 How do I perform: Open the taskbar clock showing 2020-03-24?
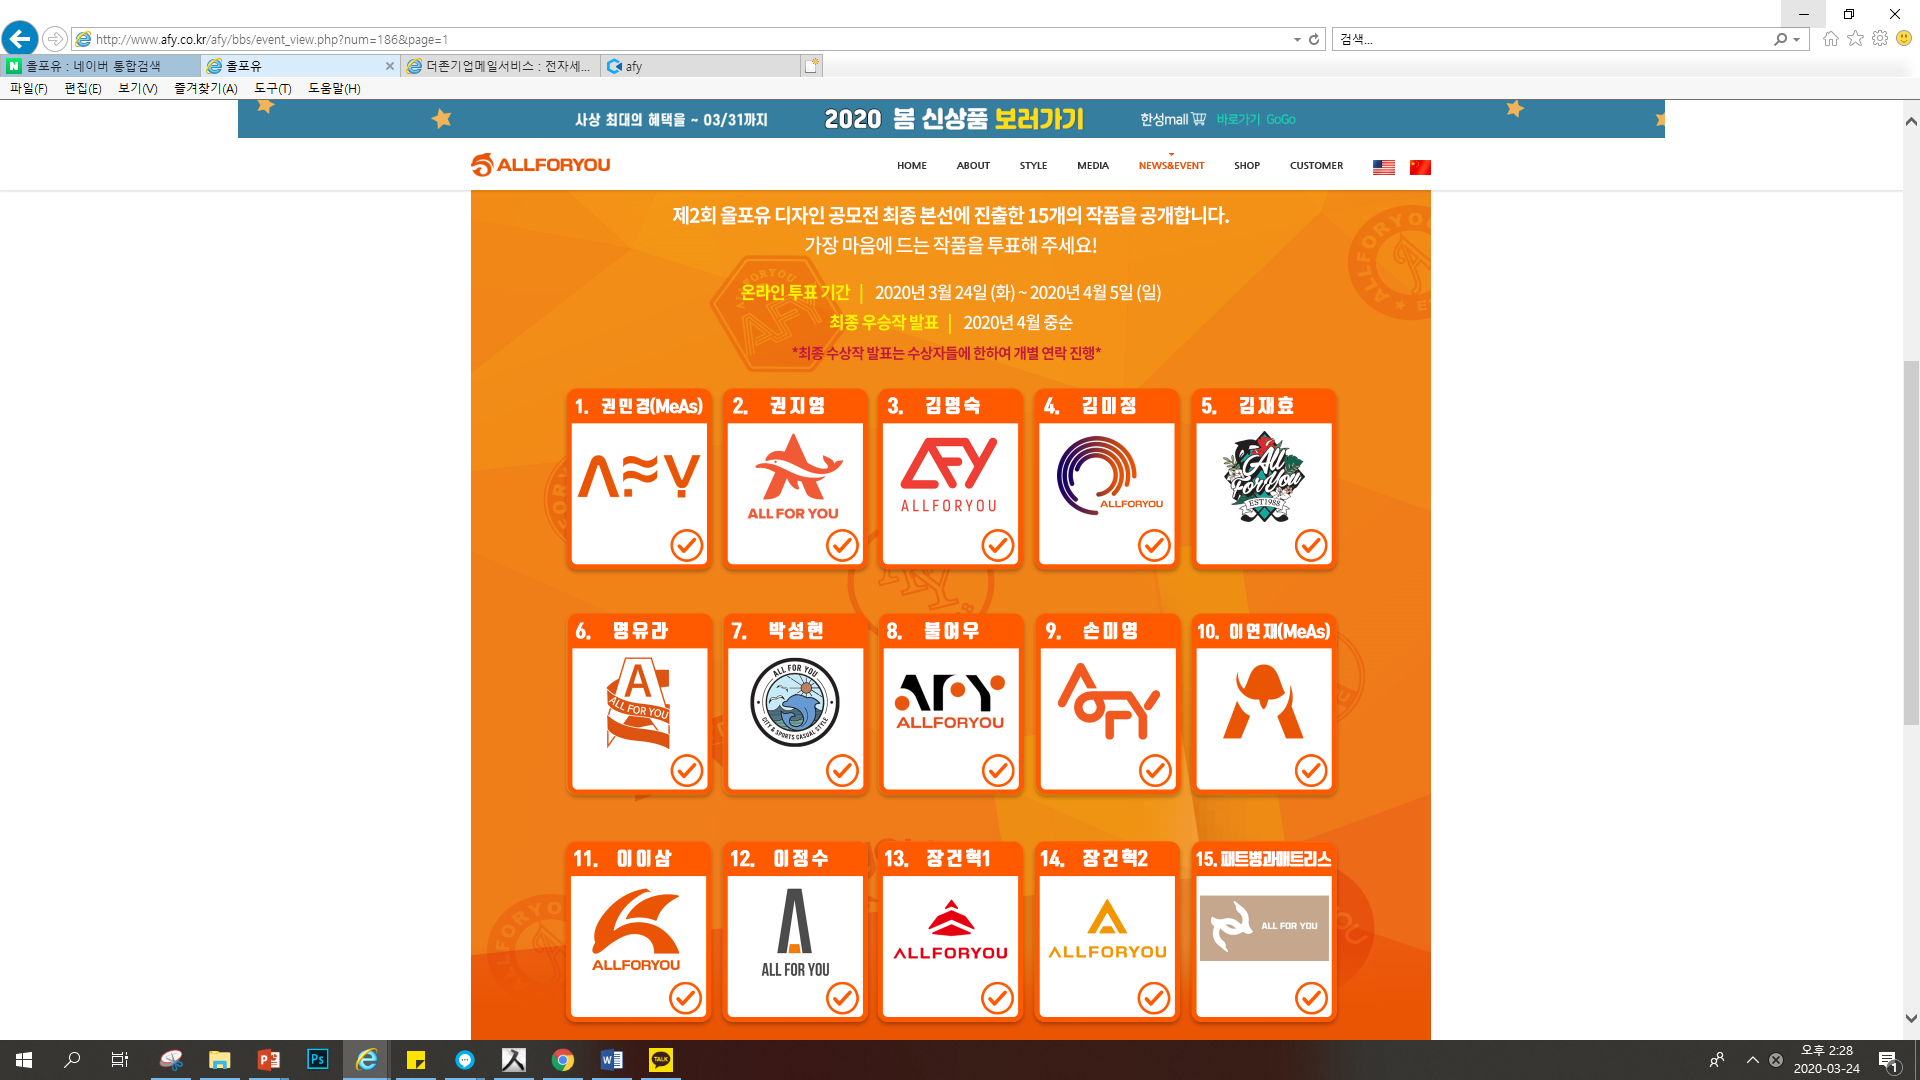1826,1060
